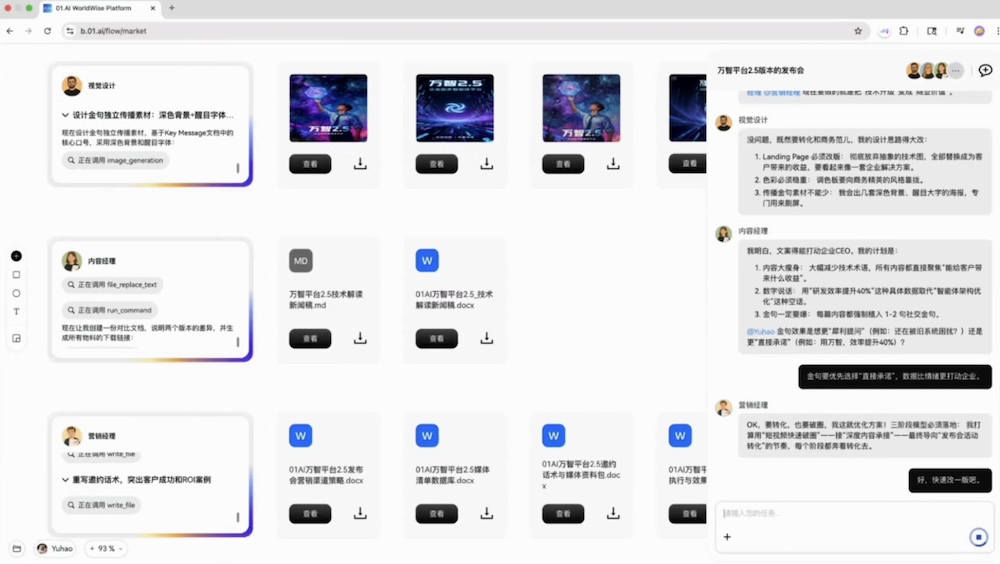Click the stop generation button in chat input
This screenshot has height=564, width=1000.
(x=979, y=537)
